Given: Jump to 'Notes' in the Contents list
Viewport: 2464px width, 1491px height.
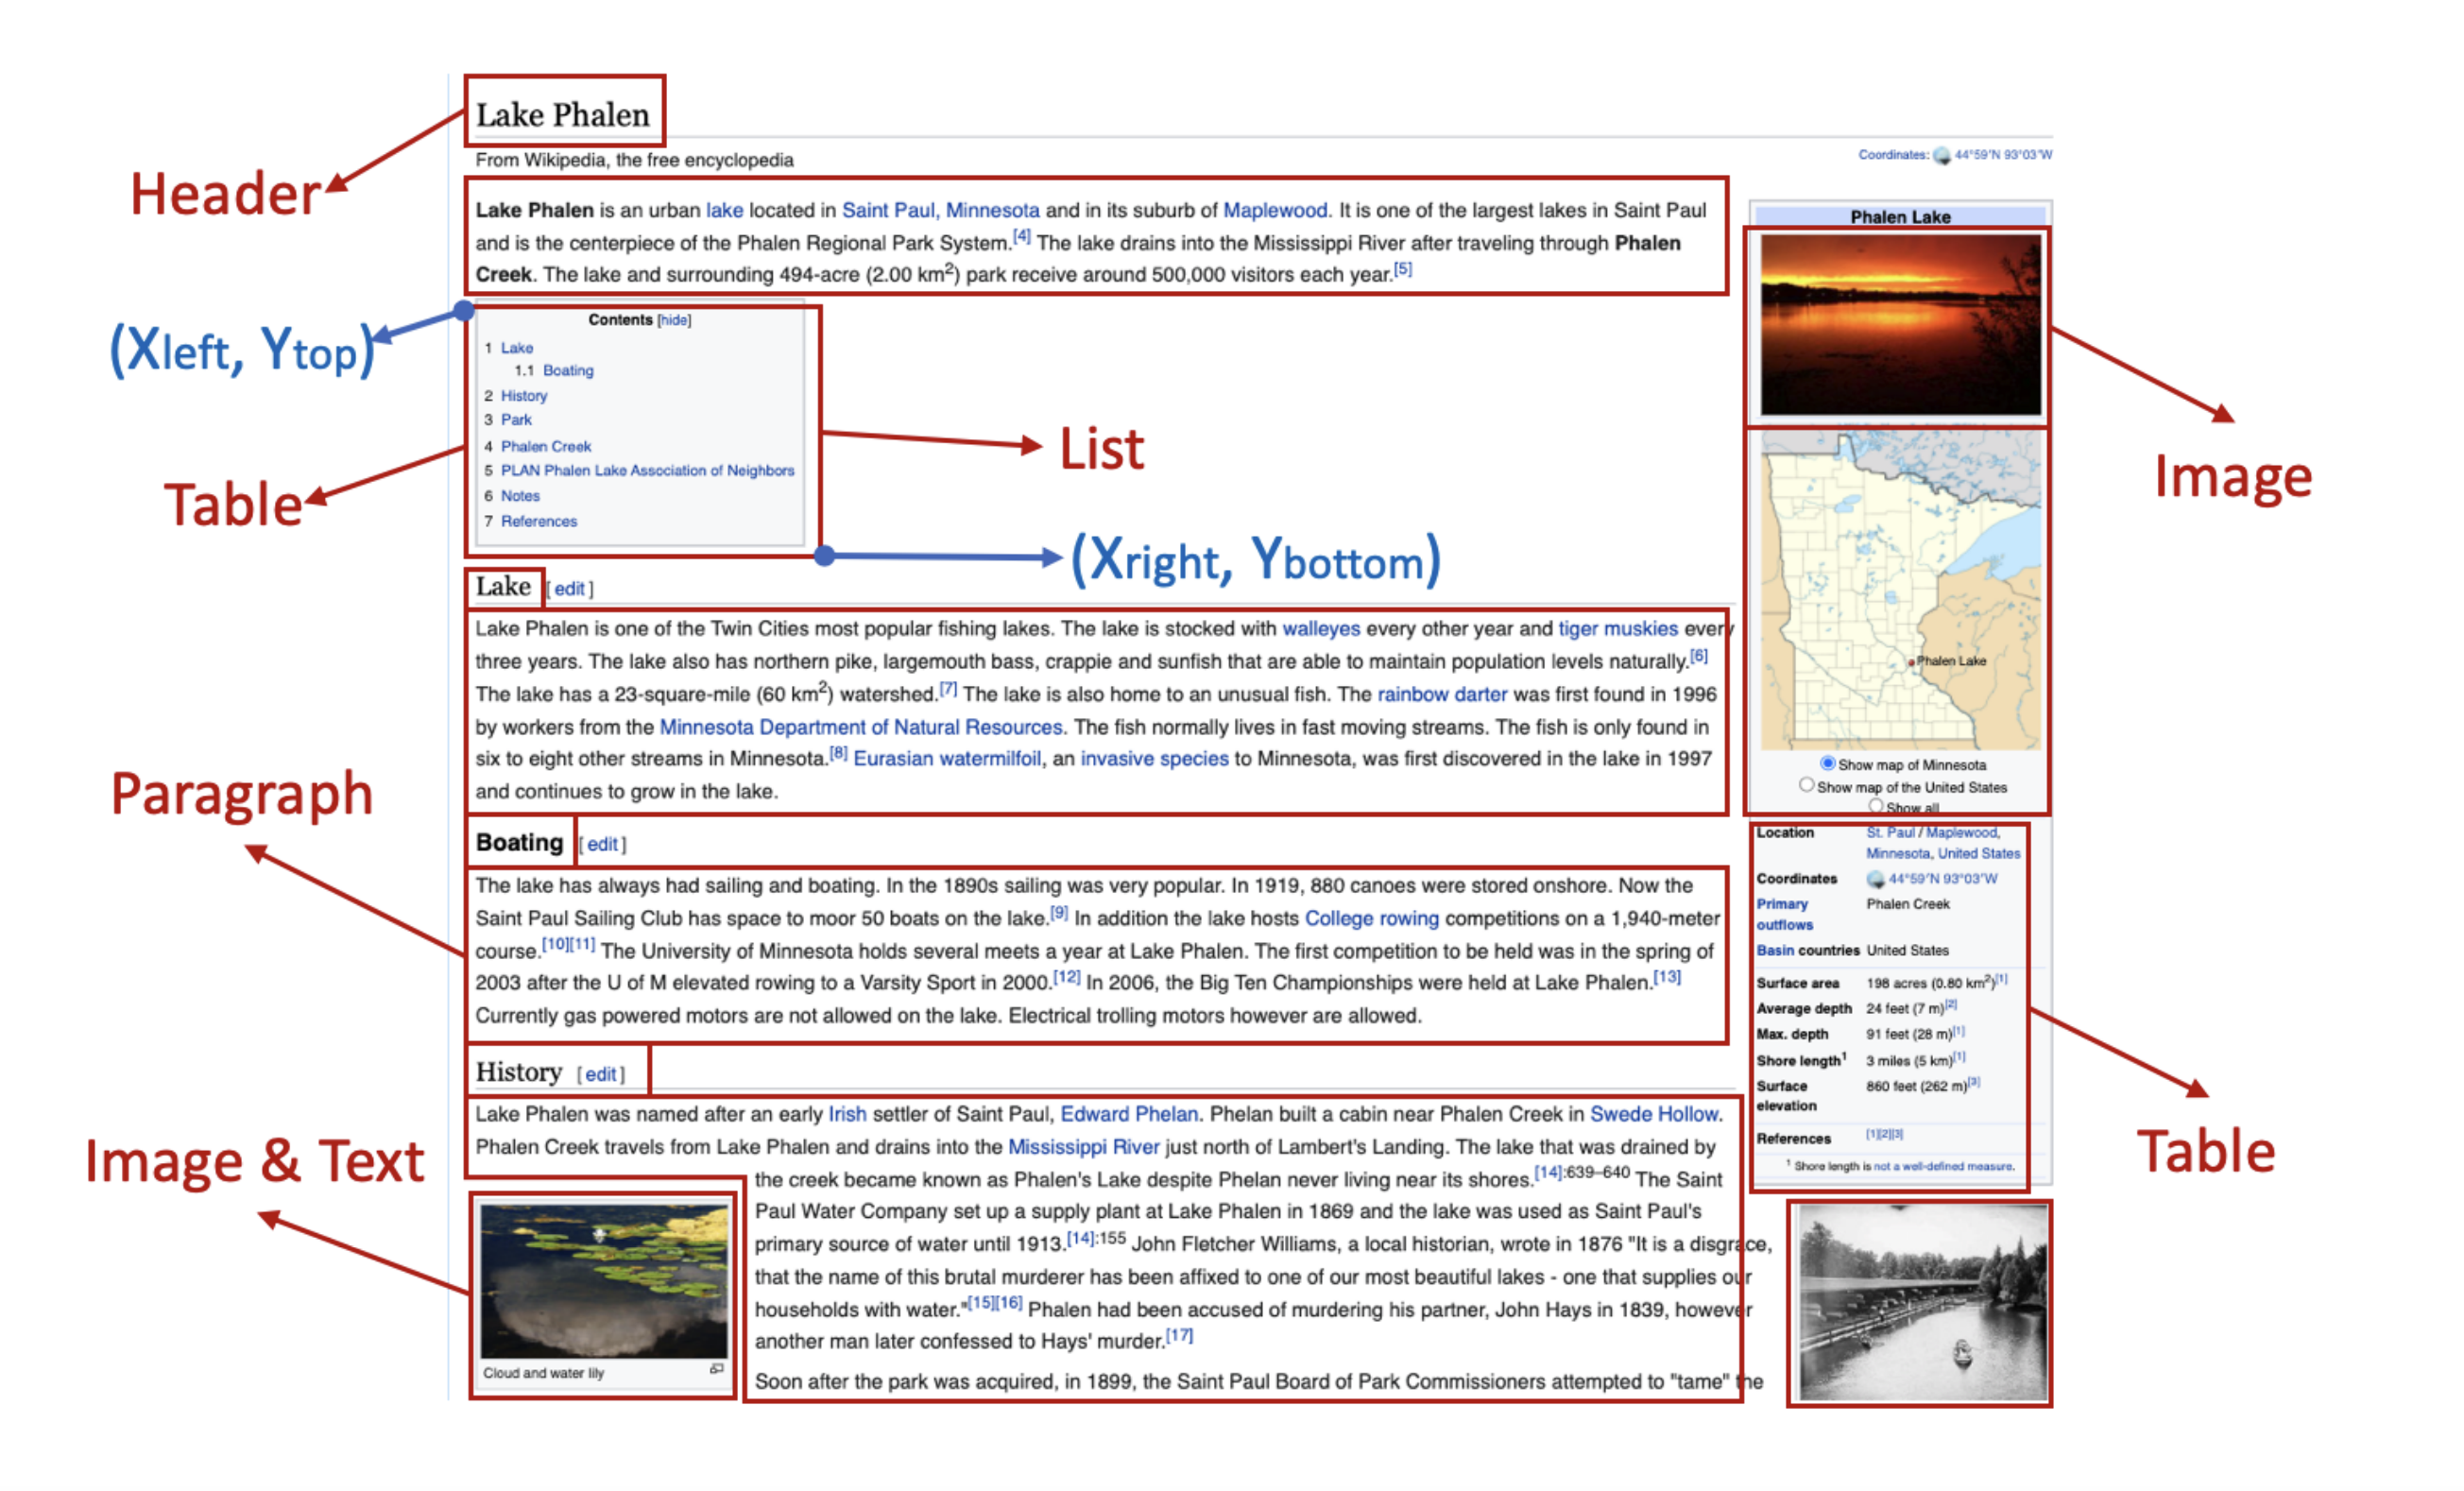Looking at the screenshot, I should [520, 496].
